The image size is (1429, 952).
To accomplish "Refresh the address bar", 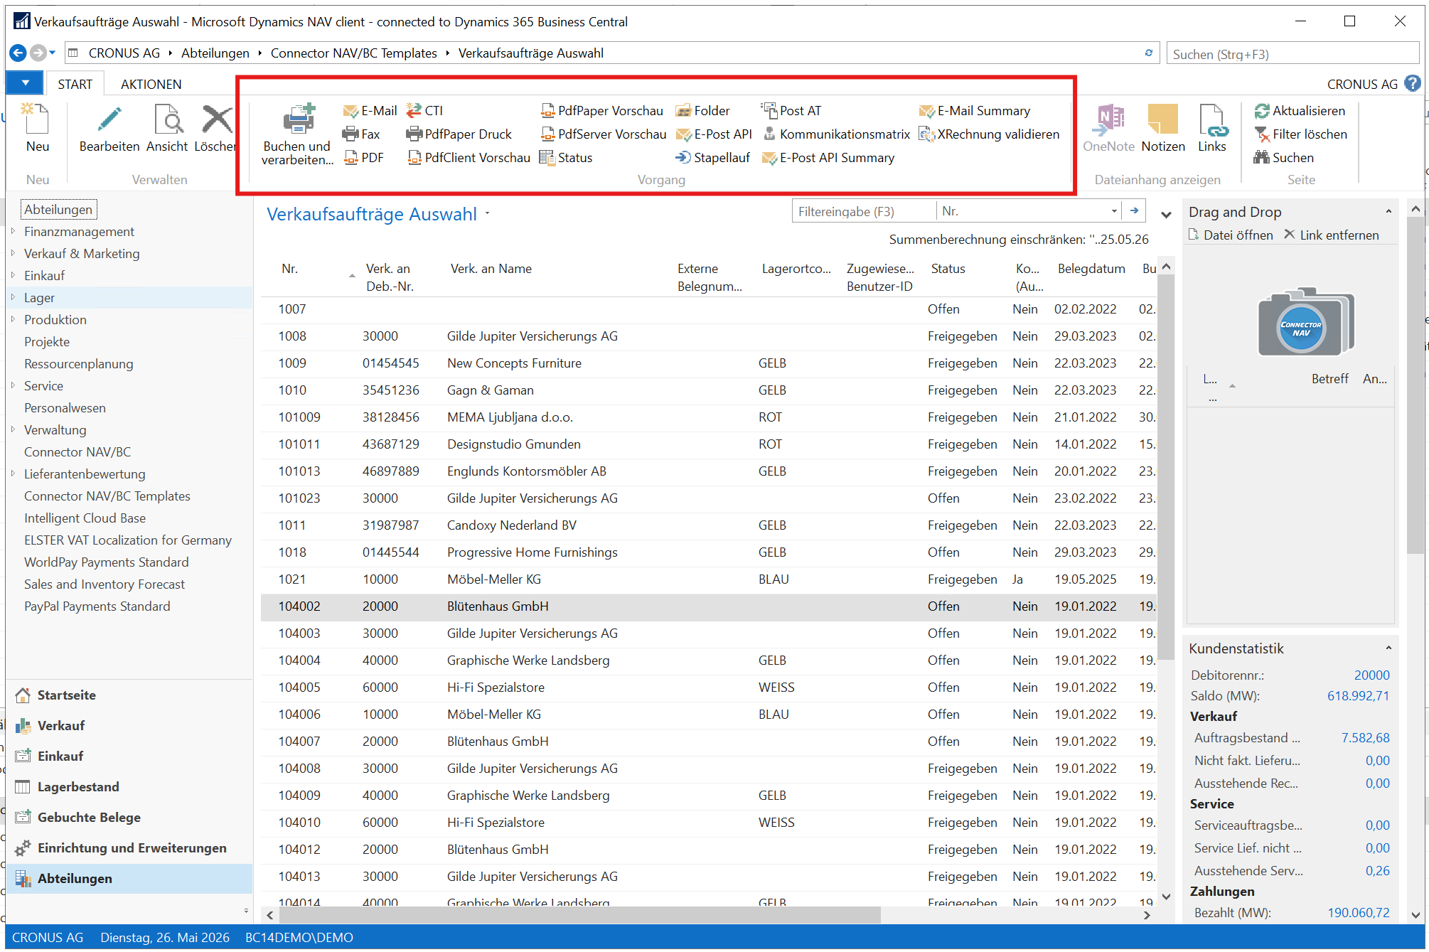I will [1148, 53].
